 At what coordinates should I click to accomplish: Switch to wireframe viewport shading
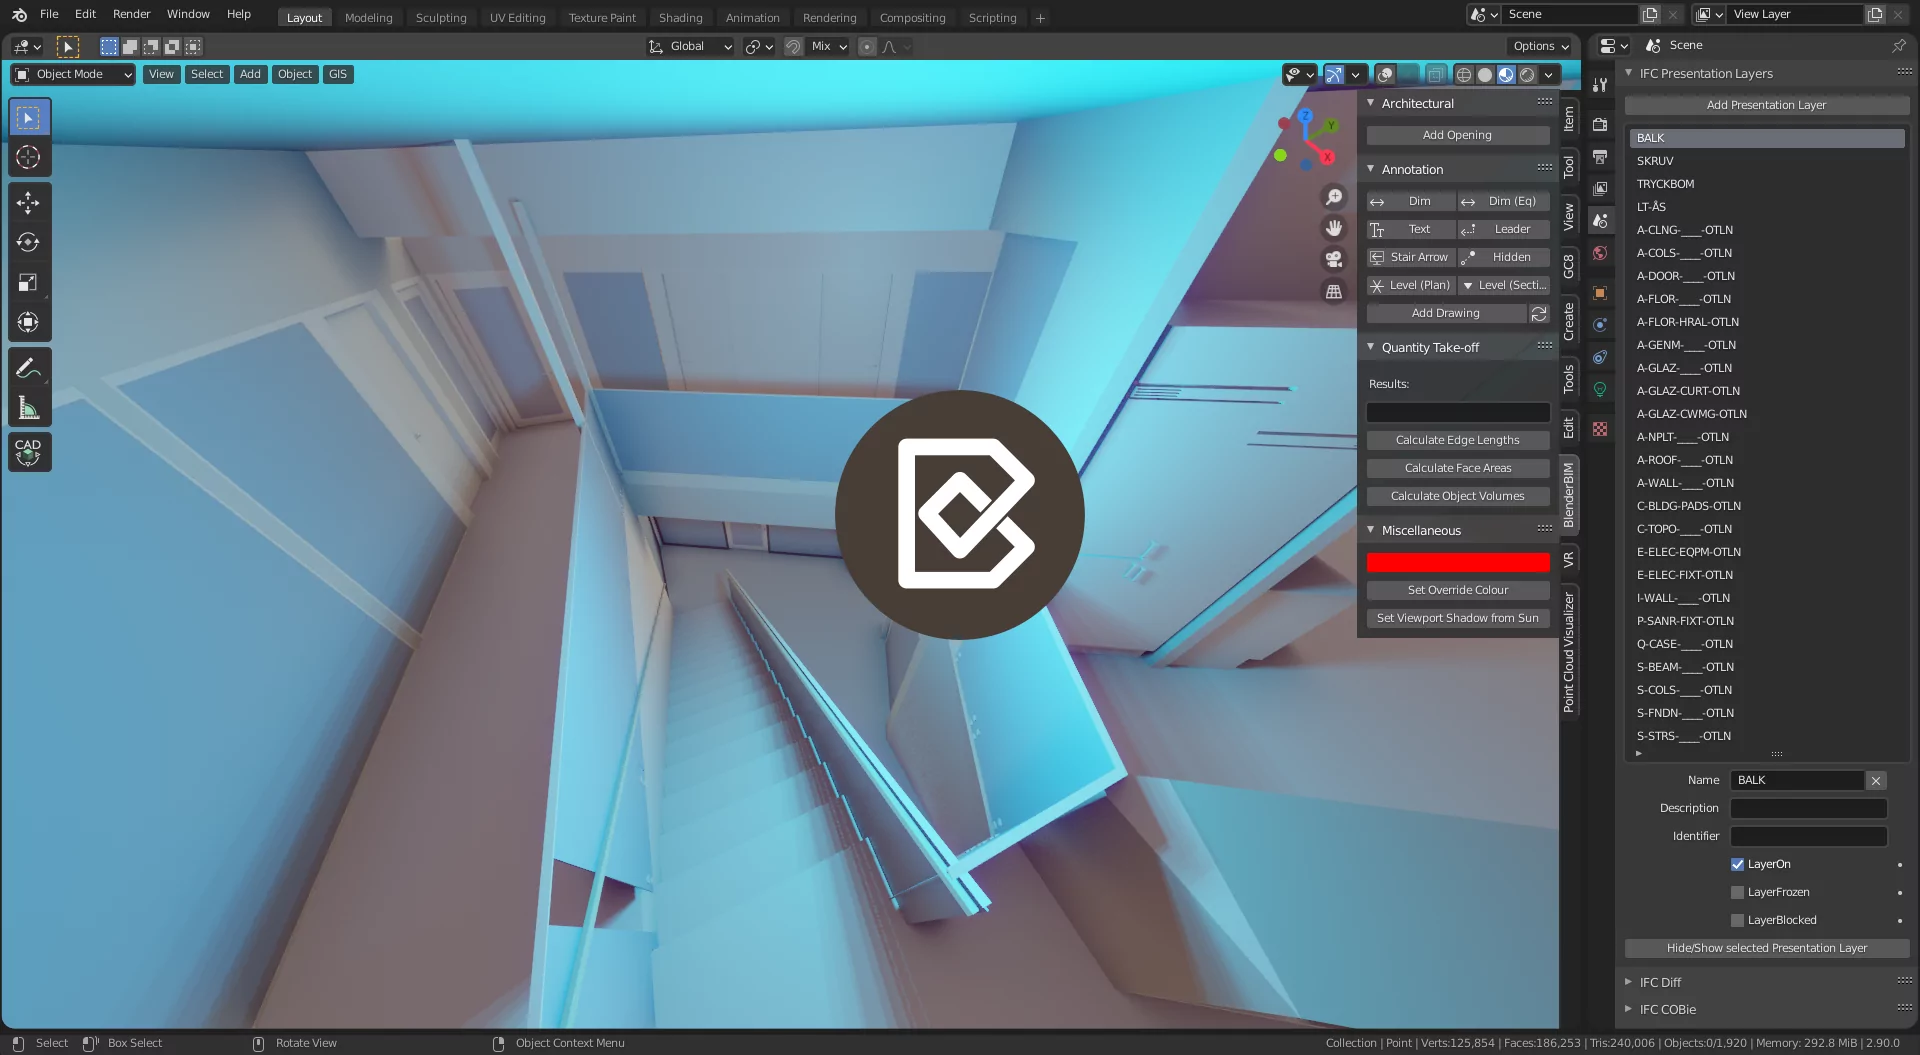(x=1464, y=74)
